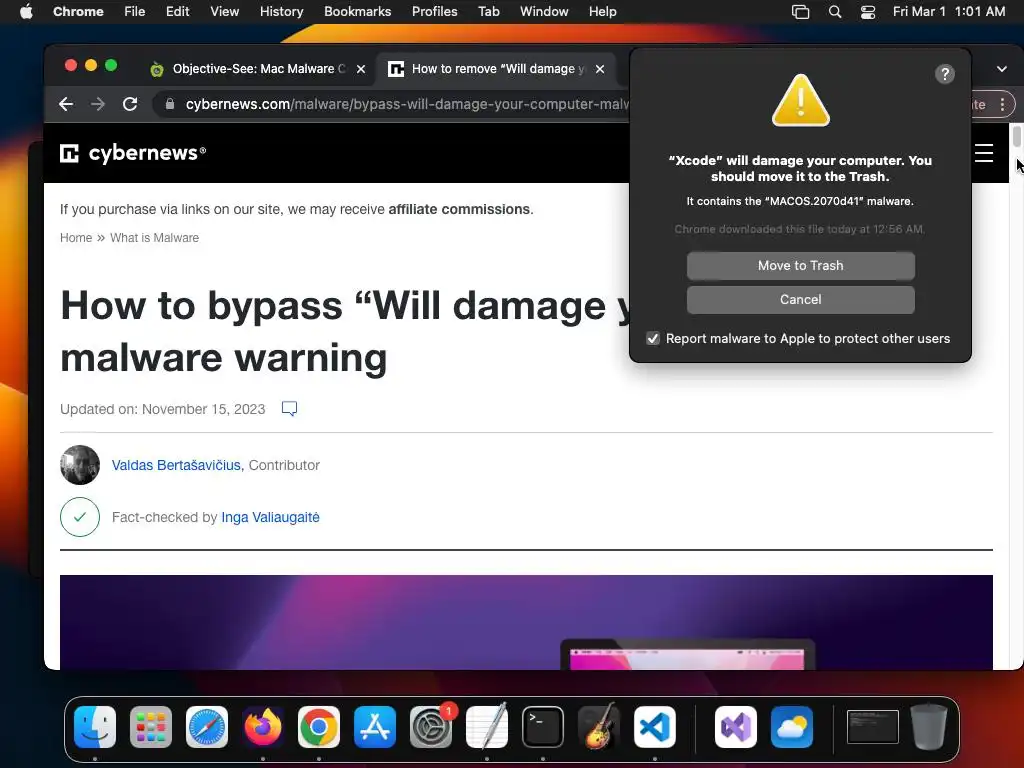Click the cybernews logo
The image size is (1024, 768).
point(133,153)
